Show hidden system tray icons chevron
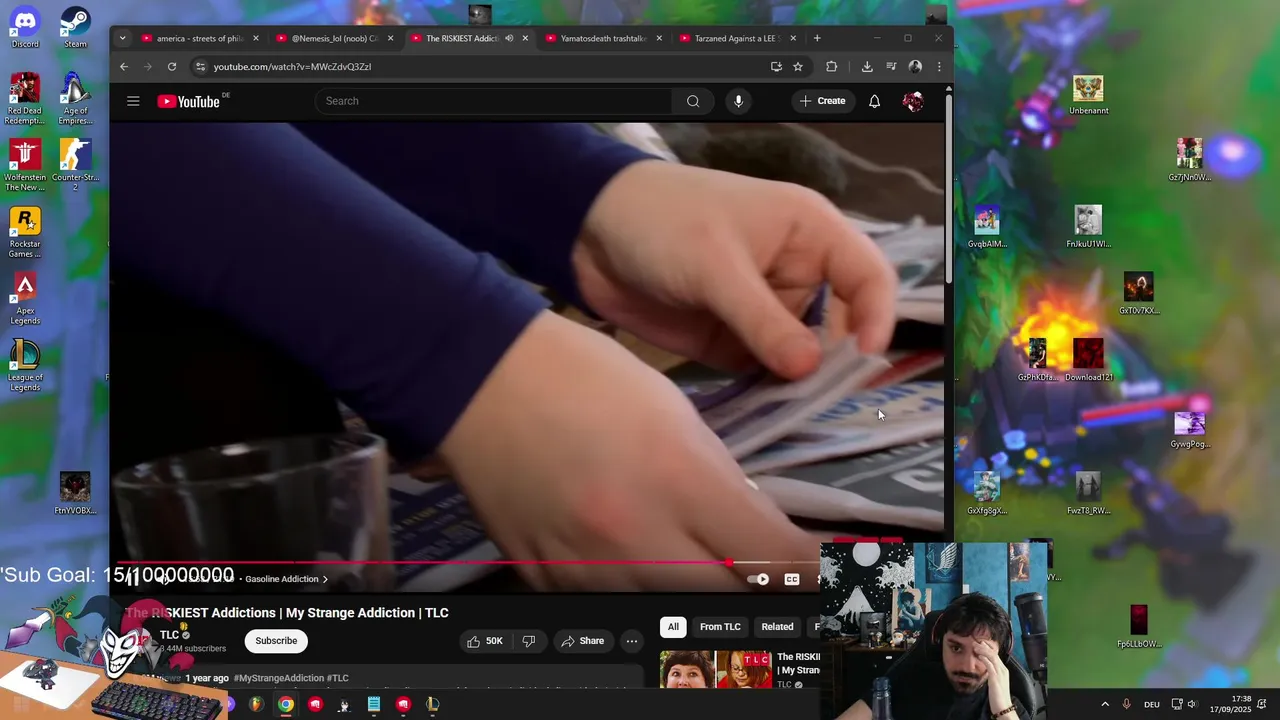The width and height of the screenshot is (1280, 720). pos(1105,704)
